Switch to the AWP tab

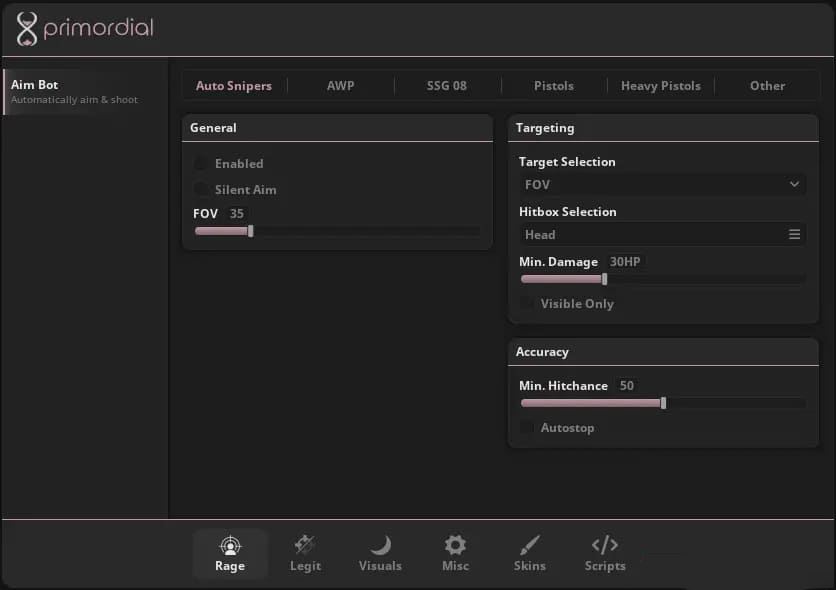pyautogui.click(x=341, y=86)
